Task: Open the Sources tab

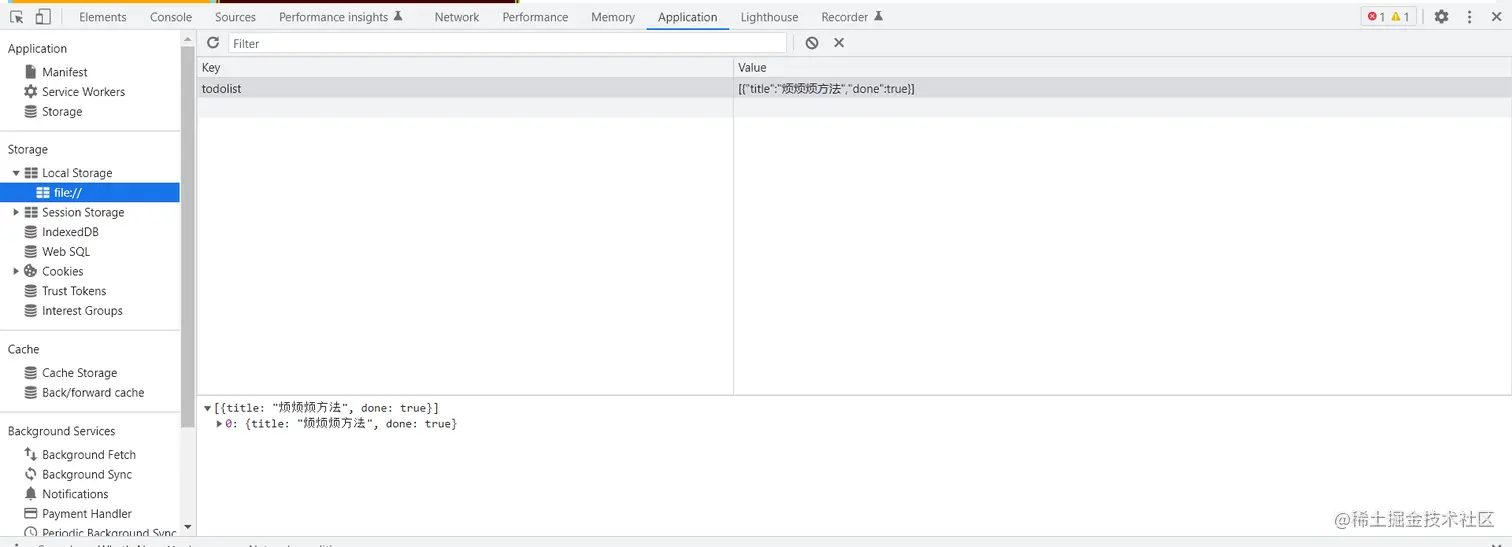Action: 235,17
